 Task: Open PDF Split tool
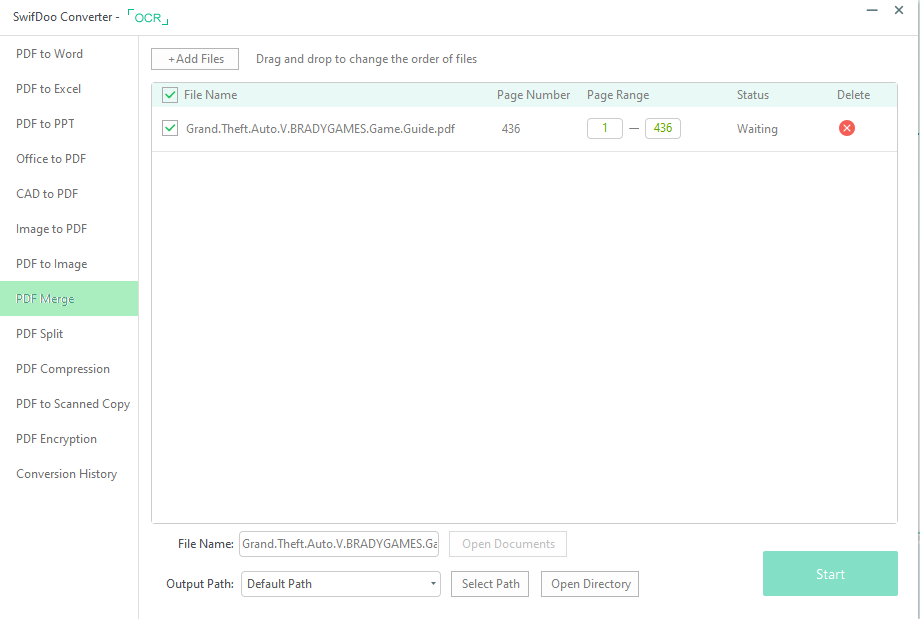point(69,334)
